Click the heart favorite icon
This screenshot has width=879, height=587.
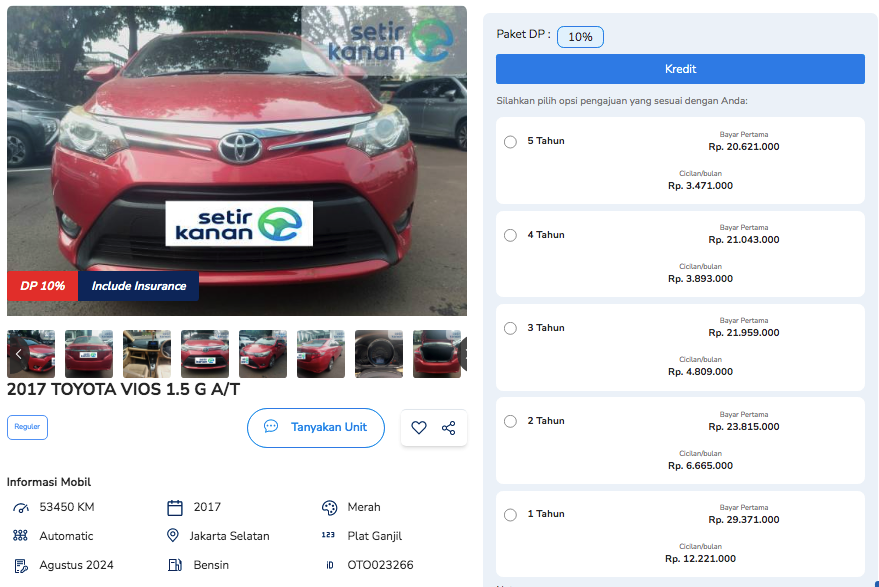pos(419,428)
